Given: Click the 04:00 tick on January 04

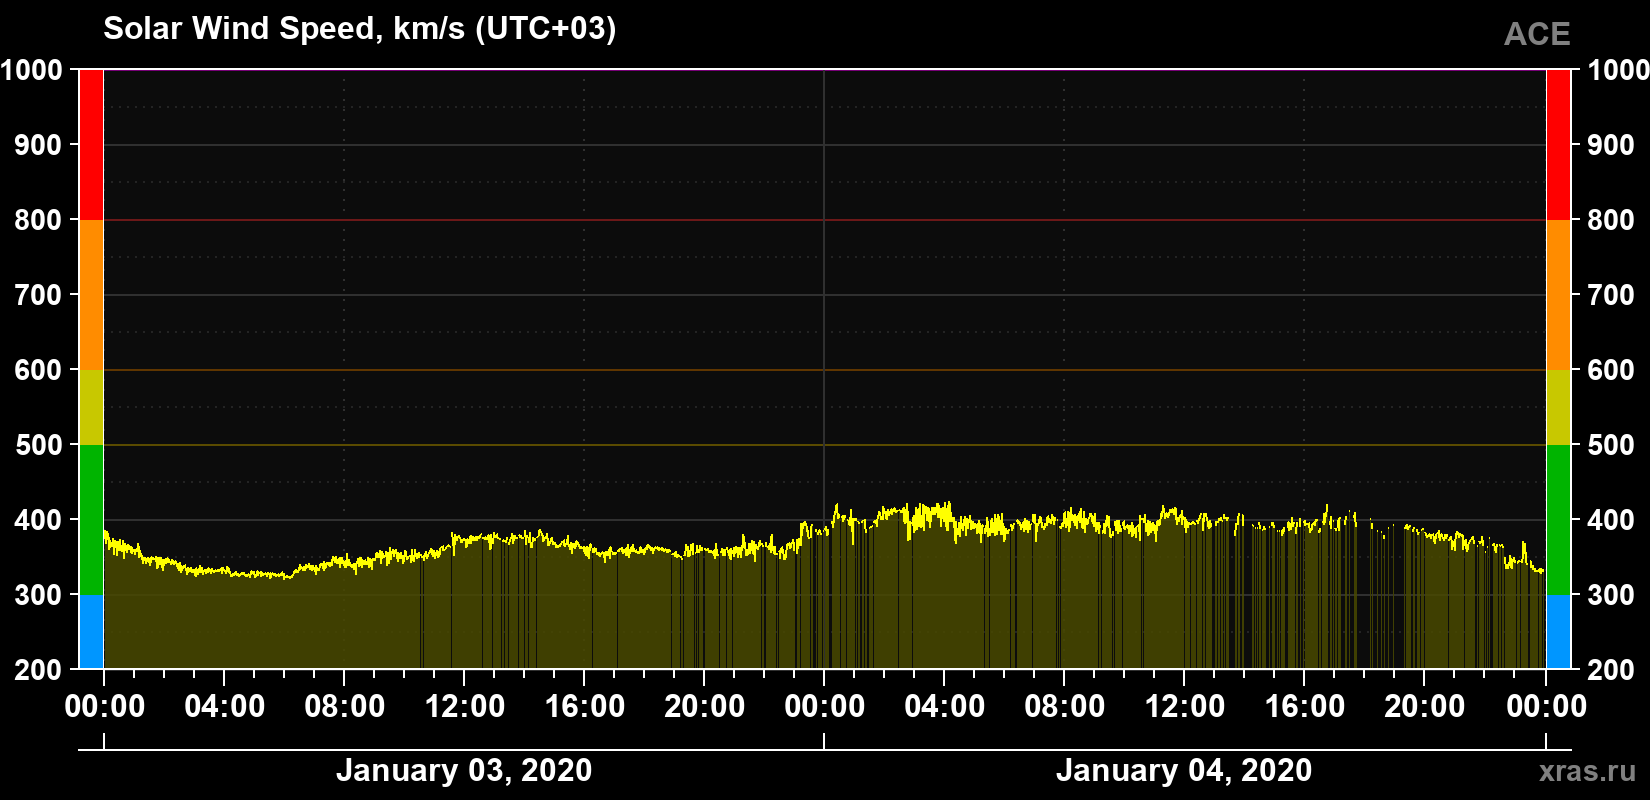Looking at the screenshot, I should (x=944, y=706).
